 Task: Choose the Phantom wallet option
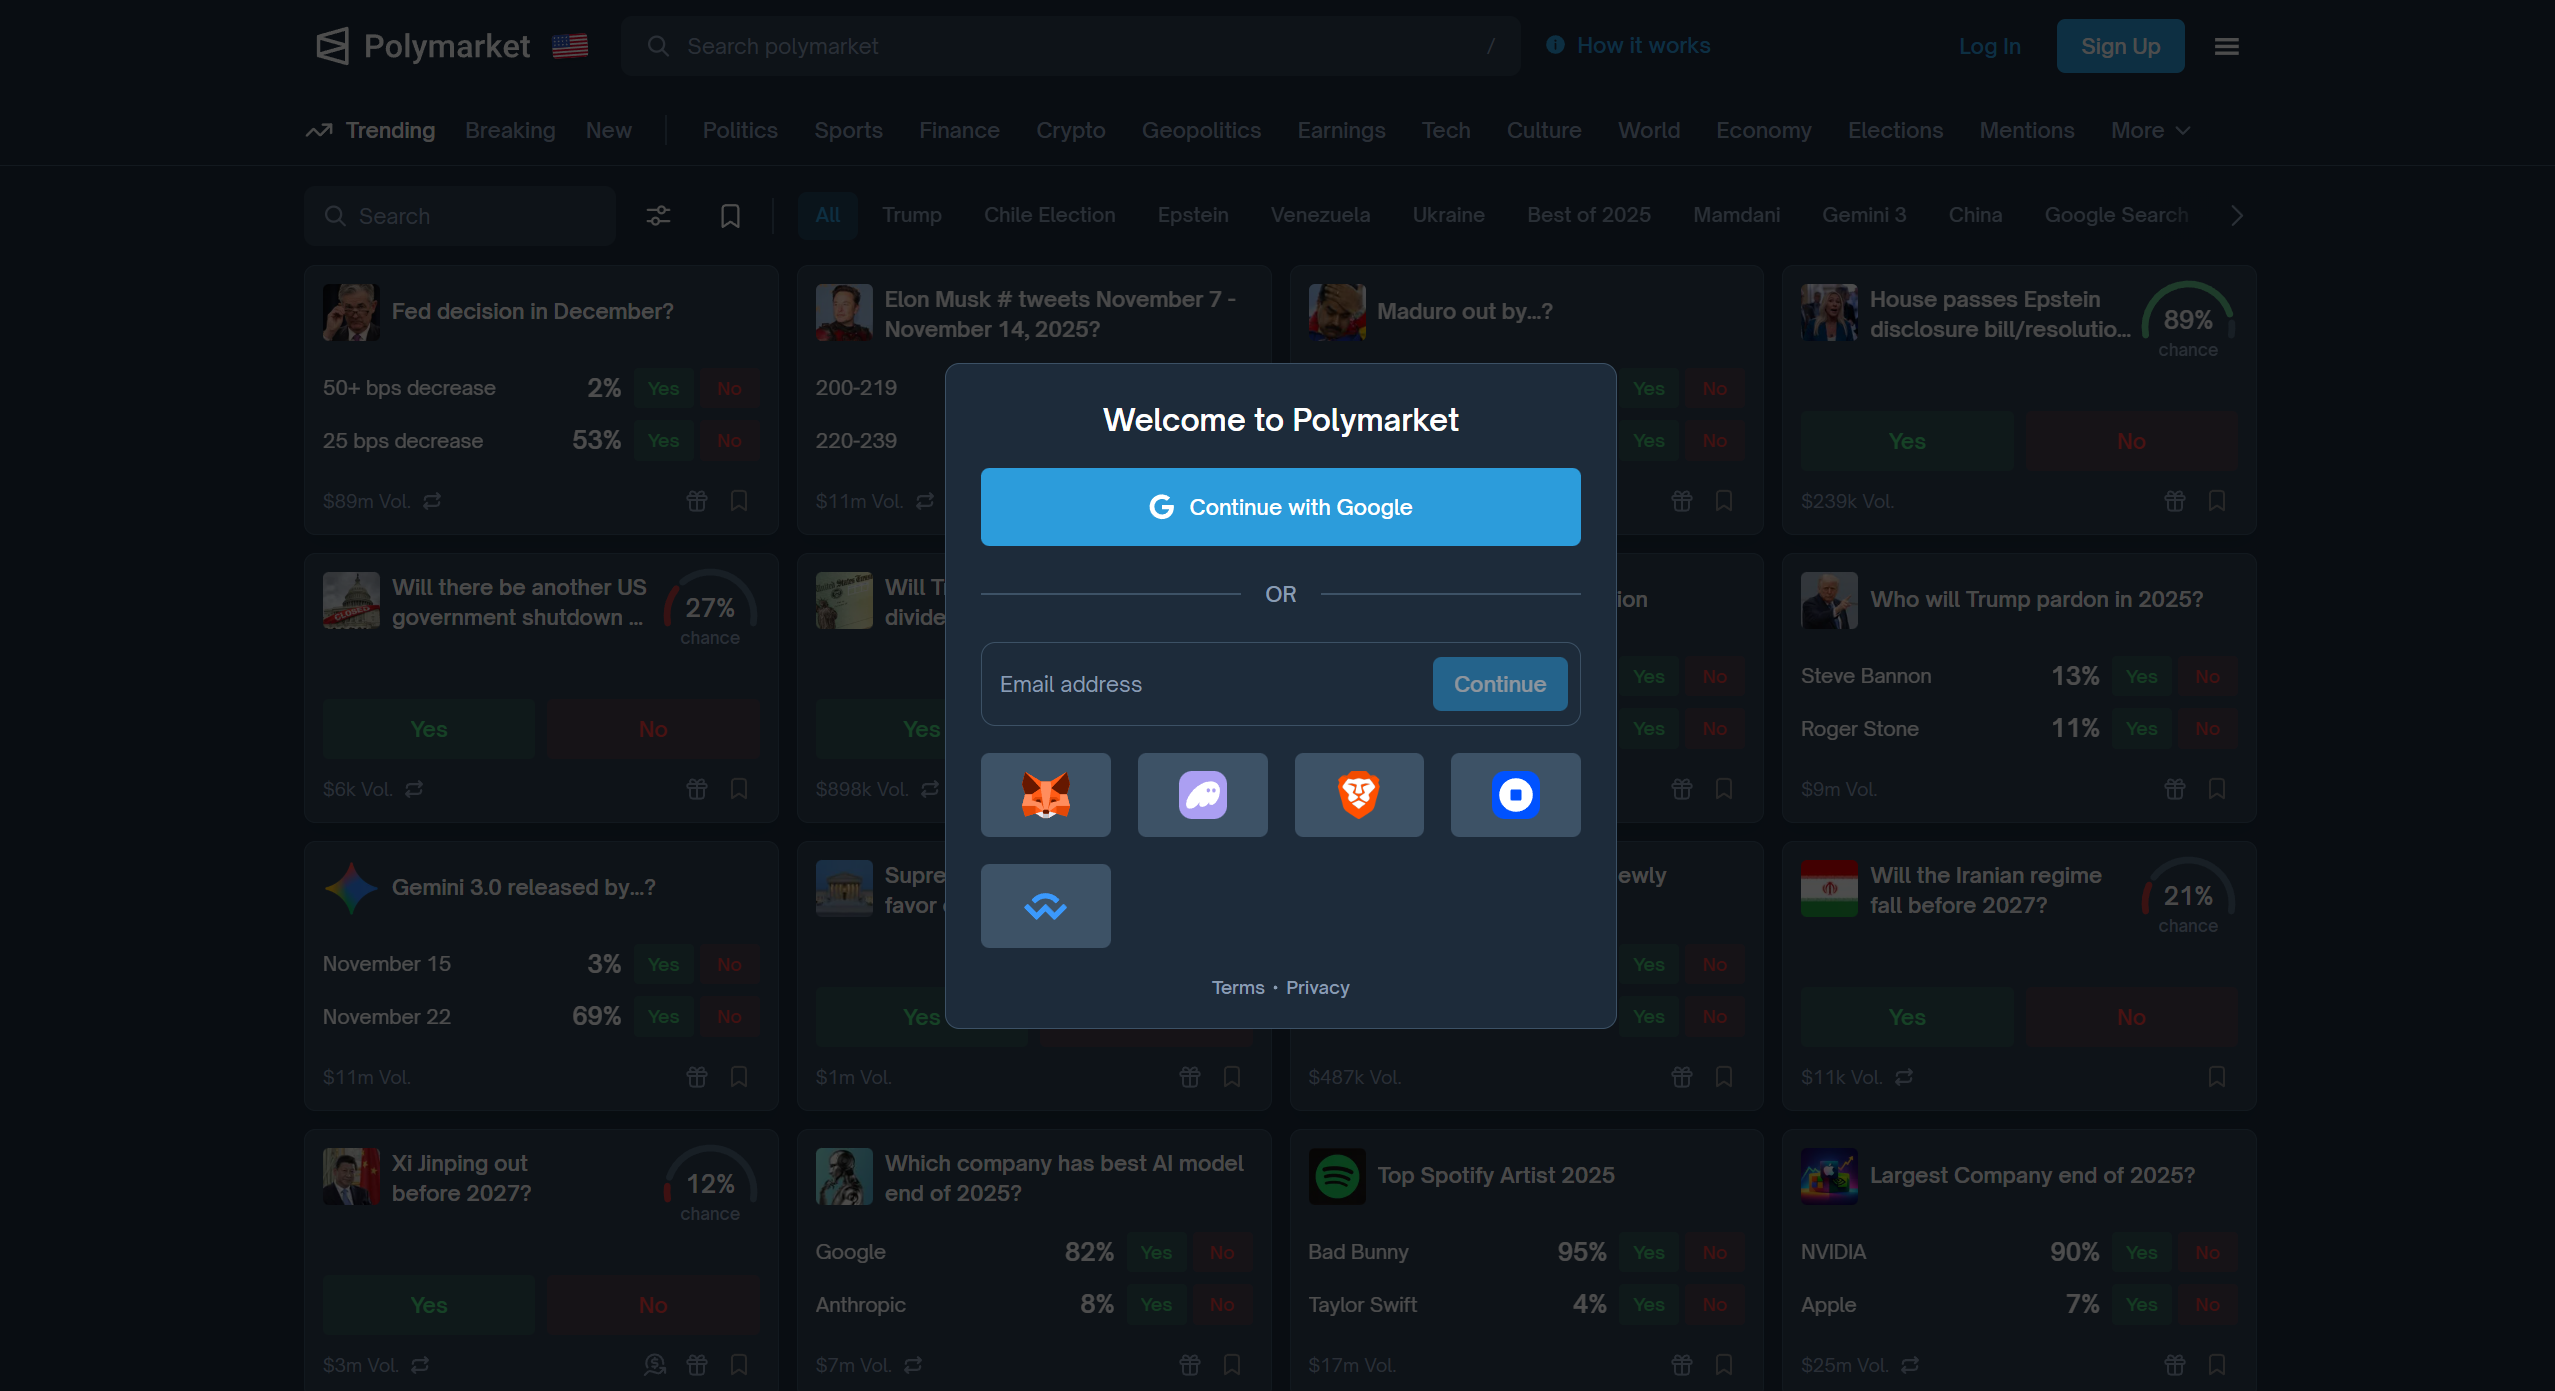coord(1202,795)
